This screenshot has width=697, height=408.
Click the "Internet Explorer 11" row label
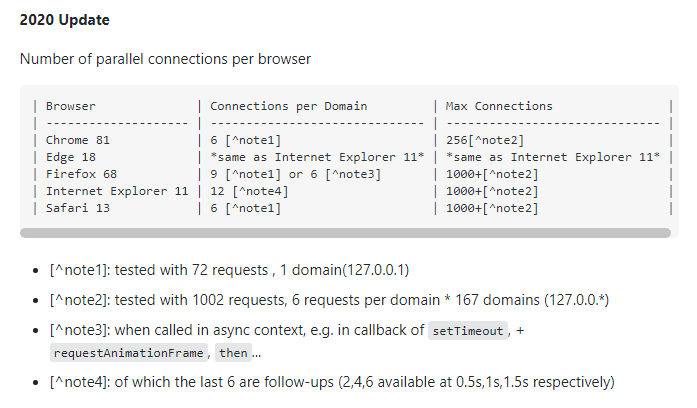(117, 191)
